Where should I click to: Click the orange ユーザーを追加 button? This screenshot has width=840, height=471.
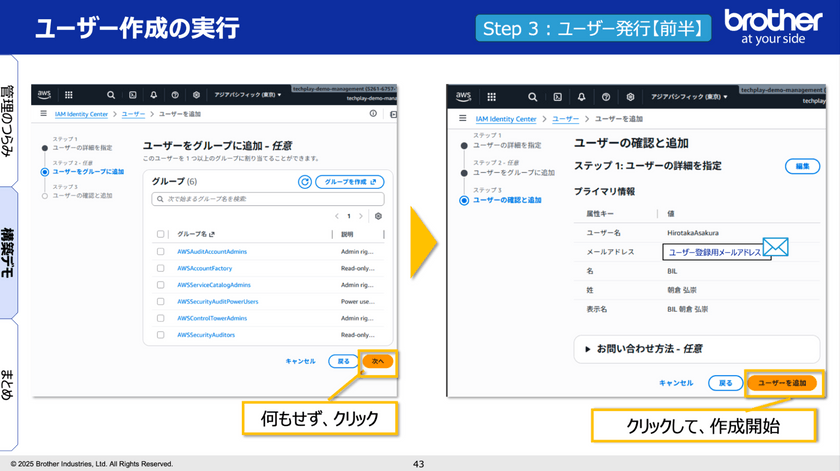(x=782, y=382)
